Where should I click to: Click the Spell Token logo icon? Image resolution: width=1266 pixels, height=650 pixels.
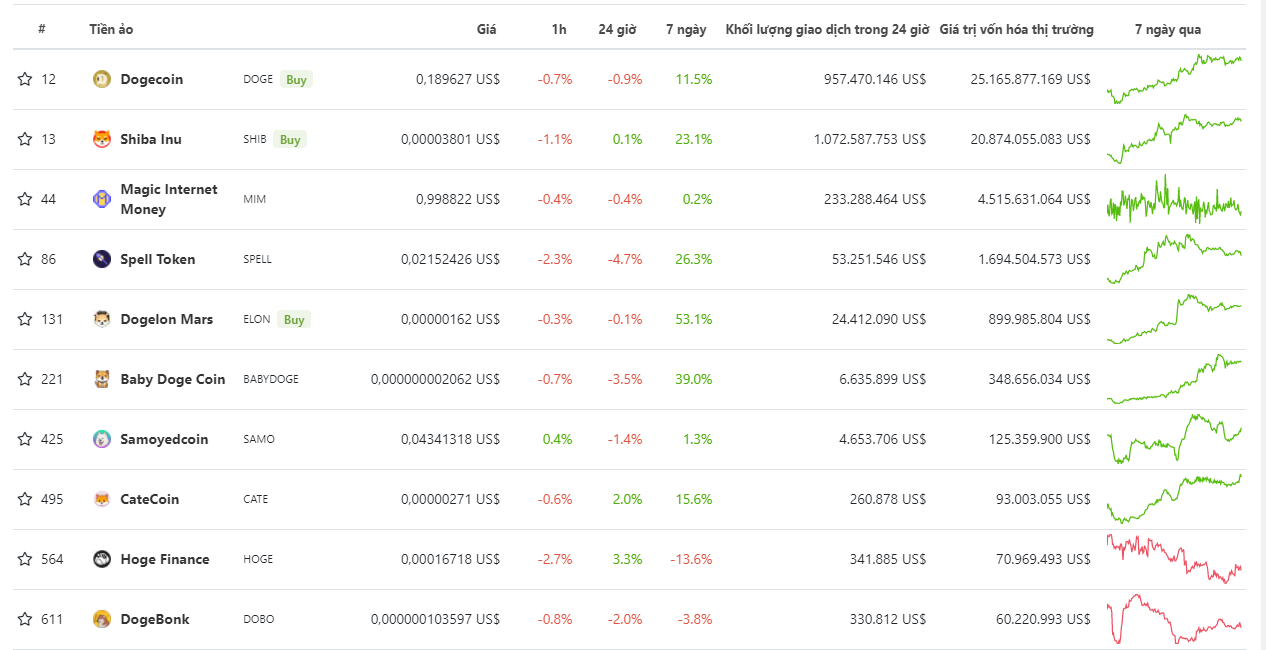101,259
